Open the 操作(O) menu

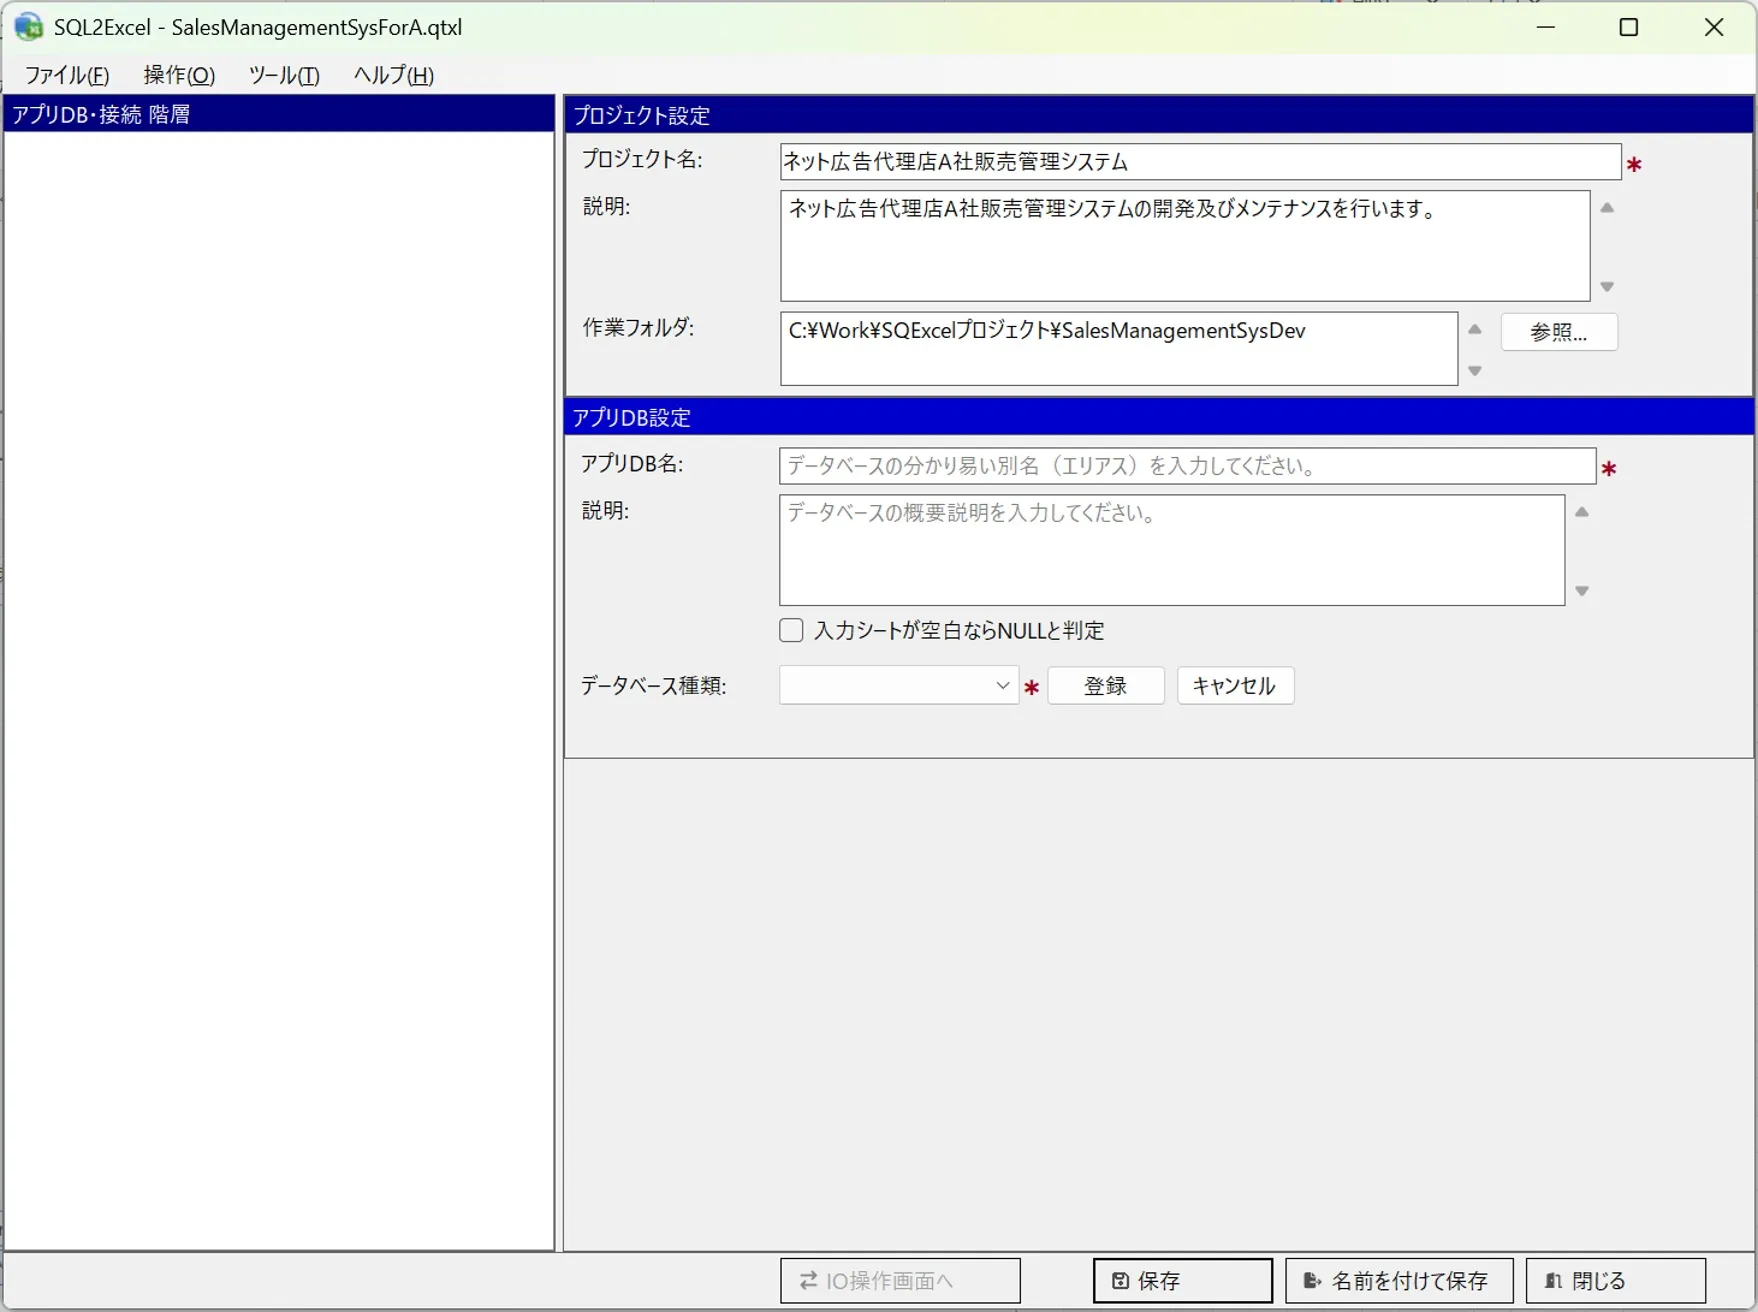(179, 75)
